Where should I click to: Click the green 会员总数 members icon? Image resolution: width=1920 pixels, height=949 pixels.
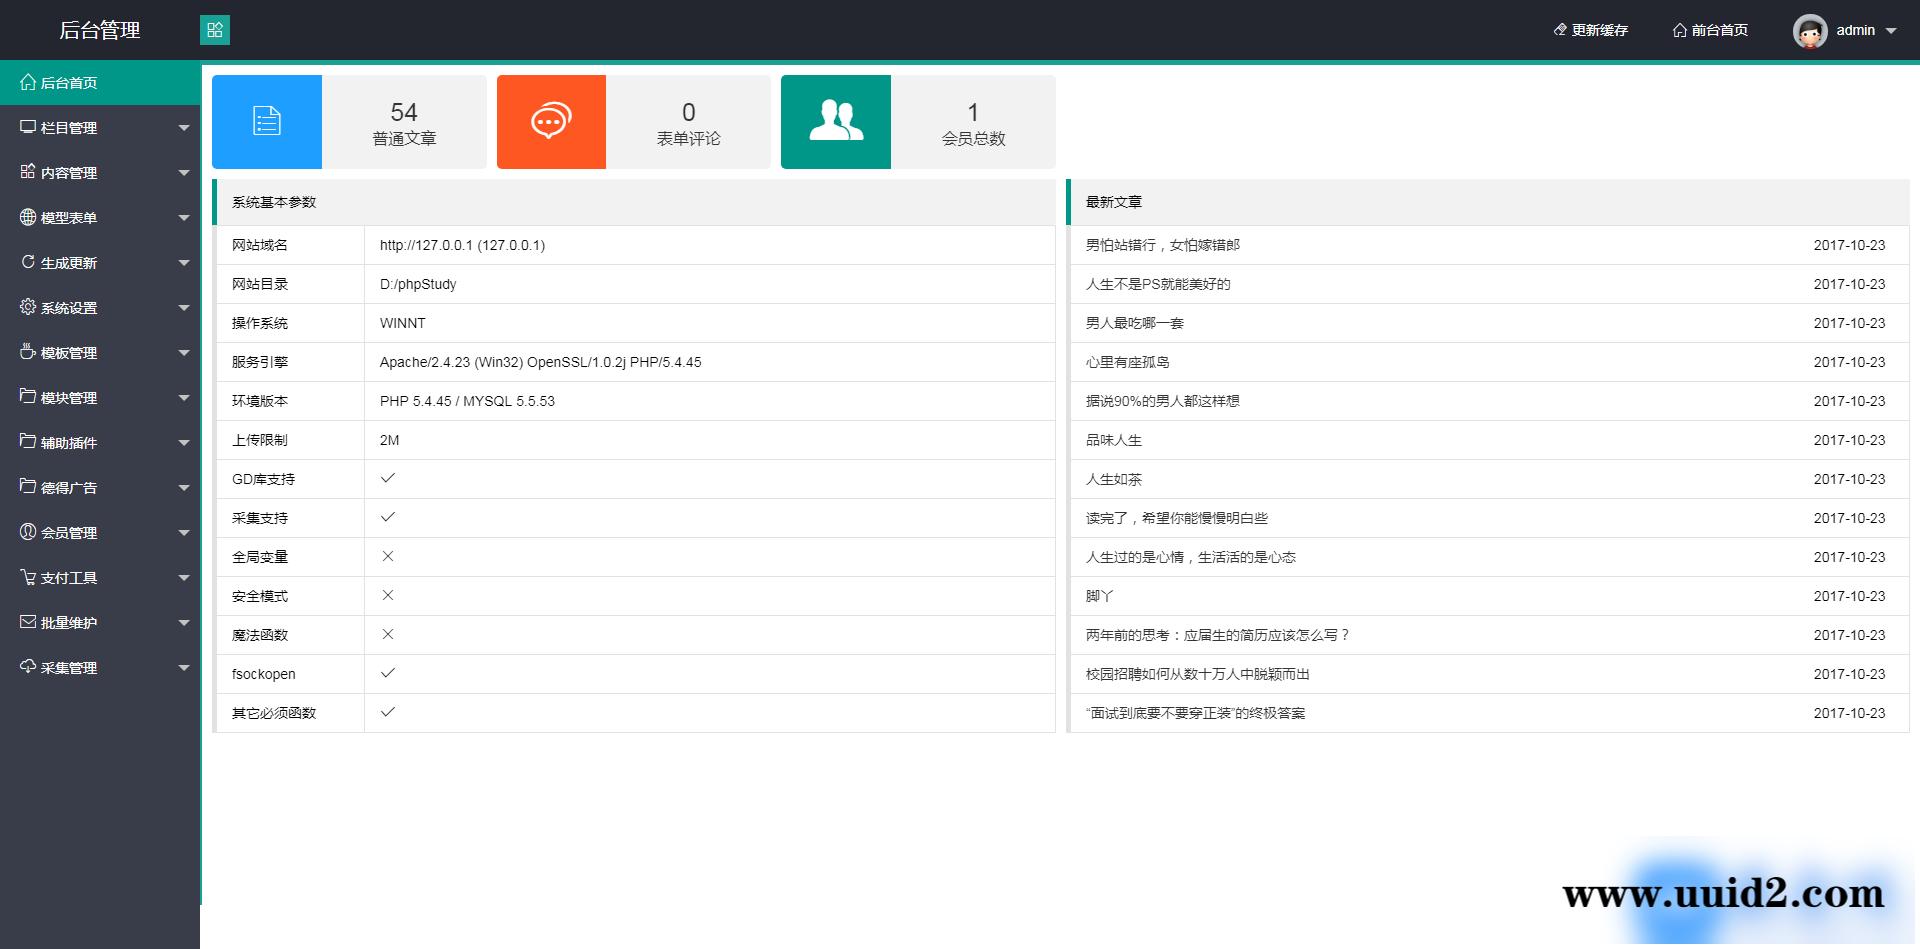[x=836, y=121]
